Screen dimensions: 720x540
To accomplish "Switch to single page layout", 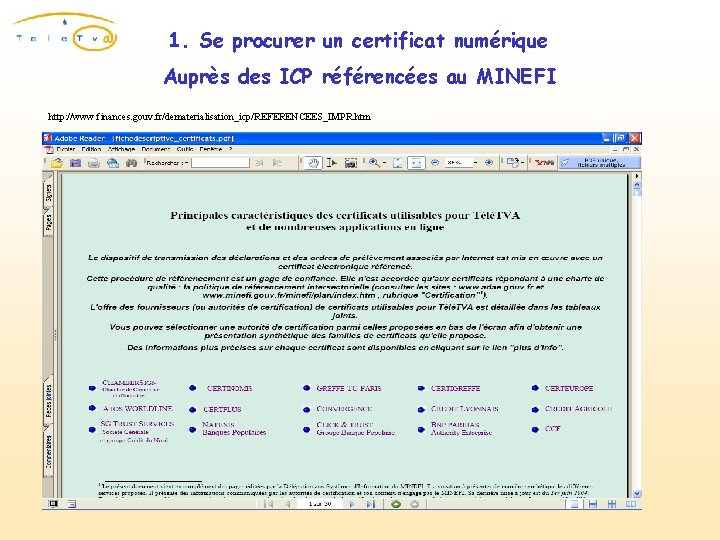I will [574, 504].
